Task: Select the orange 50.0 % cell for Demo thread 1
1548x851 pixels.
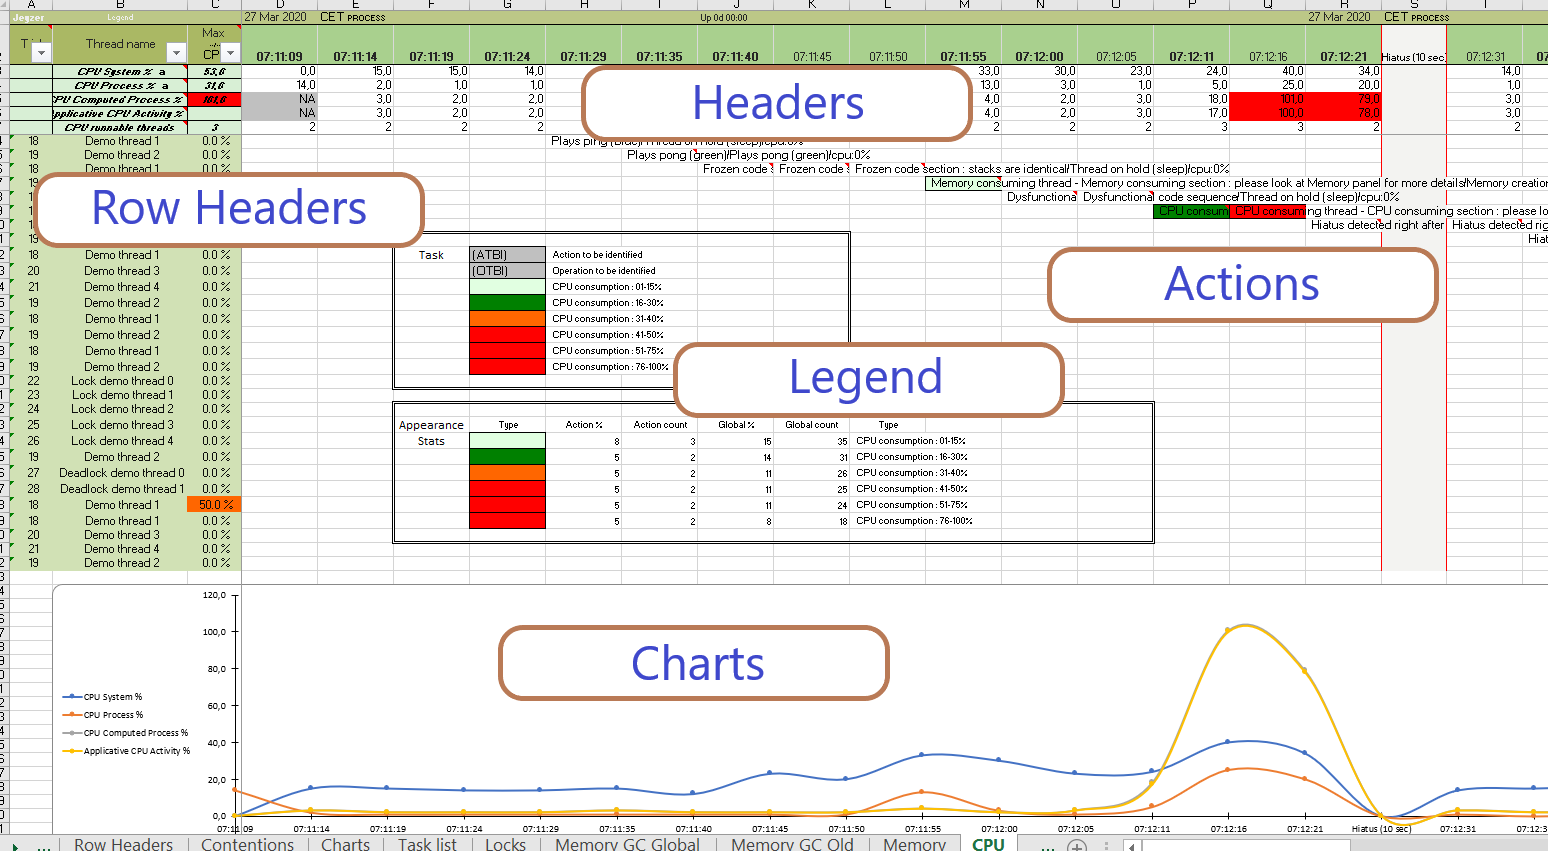Action: (x=214, y=505)
